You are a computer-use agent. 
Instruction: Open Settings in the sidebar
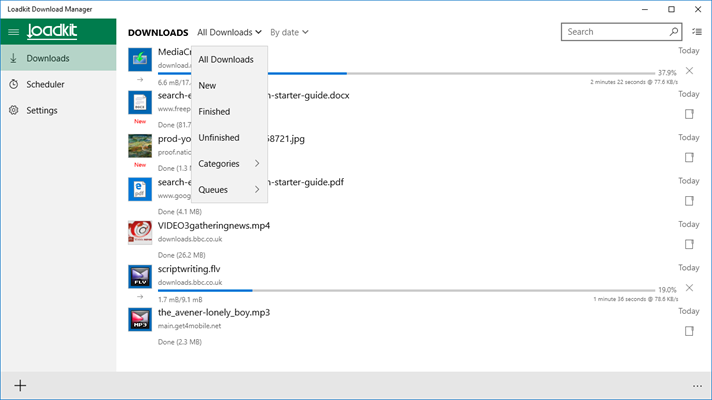[58, 110]
